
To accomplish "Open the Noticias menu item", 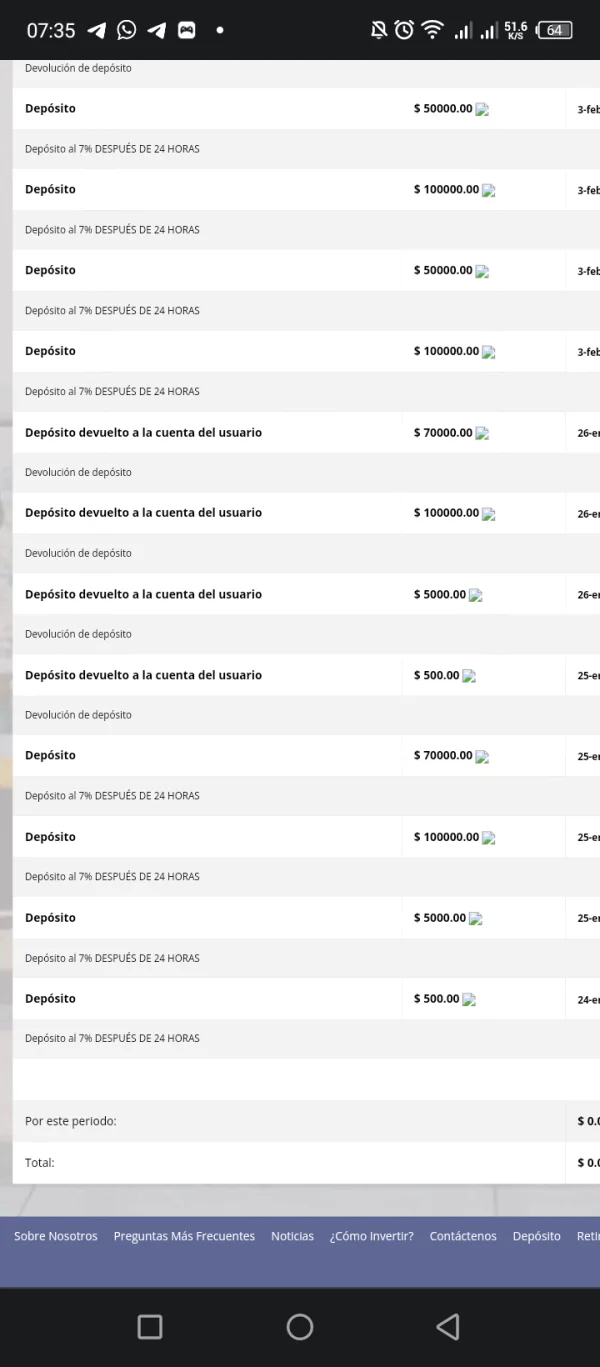I will [x=292, y=1236].
